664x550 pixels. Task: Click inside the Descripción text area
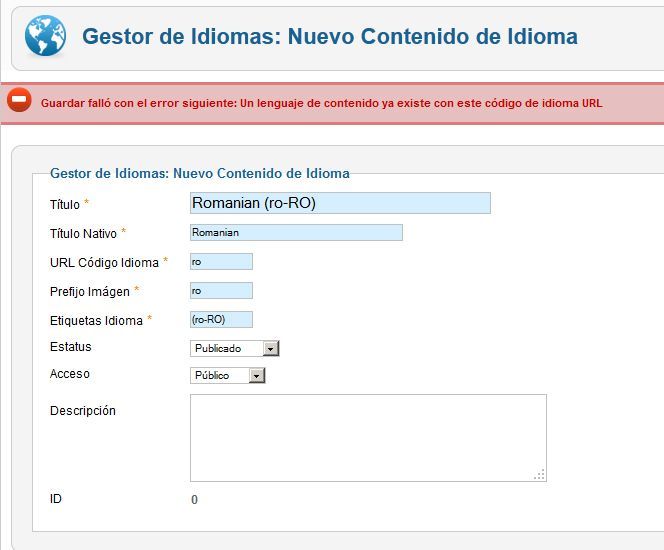[x=368, y=438]
